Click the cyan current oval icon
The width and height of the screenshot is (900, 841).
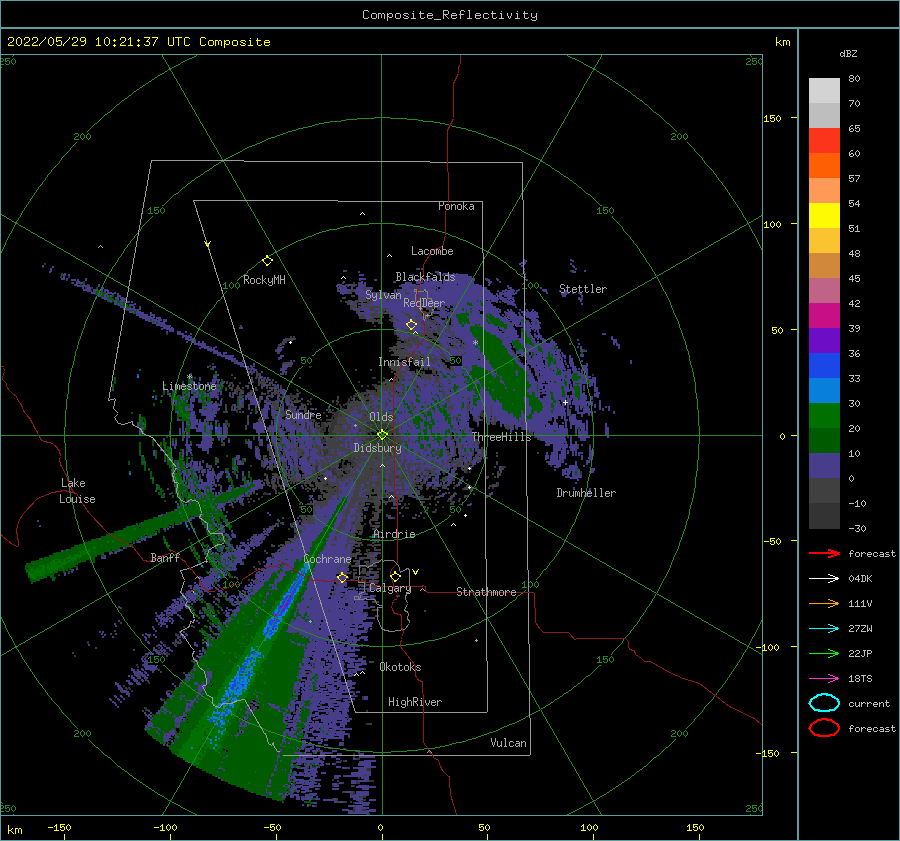tap(824, 703)
